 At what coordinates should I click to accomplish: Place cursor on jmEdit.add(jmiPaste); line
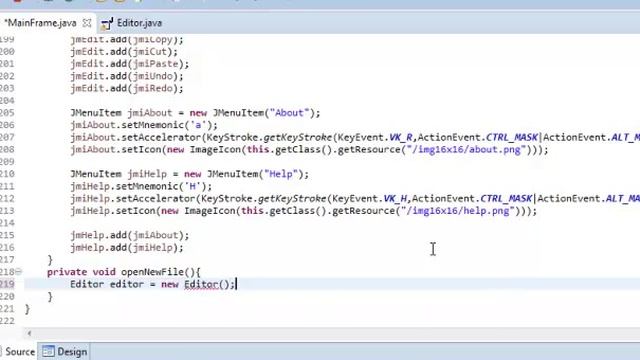coord(130,64)
